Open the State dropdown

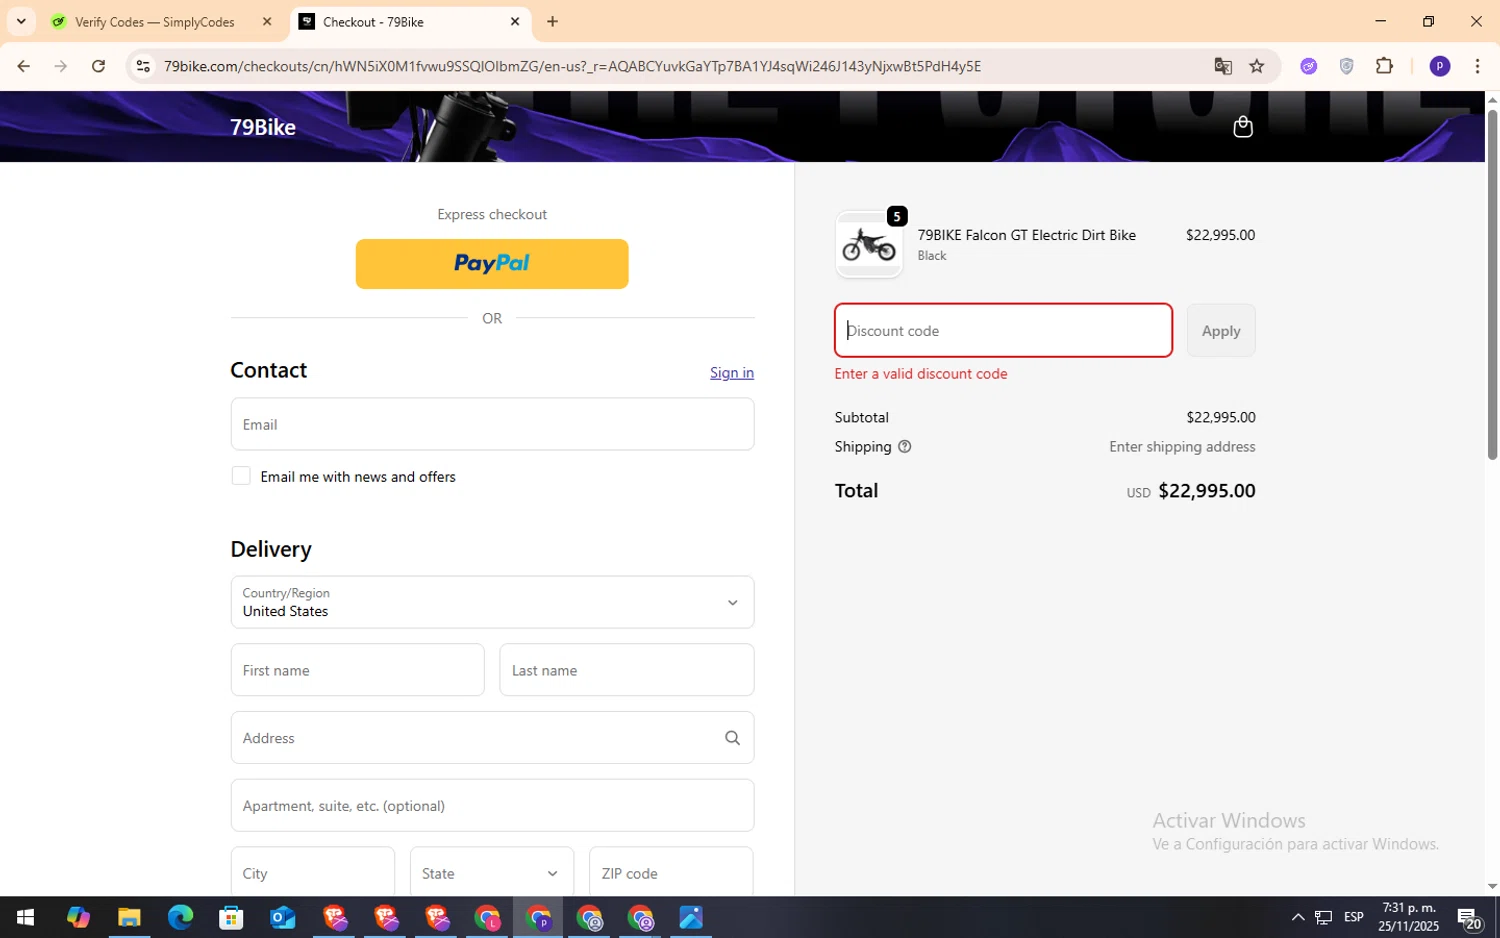(492, 873)
